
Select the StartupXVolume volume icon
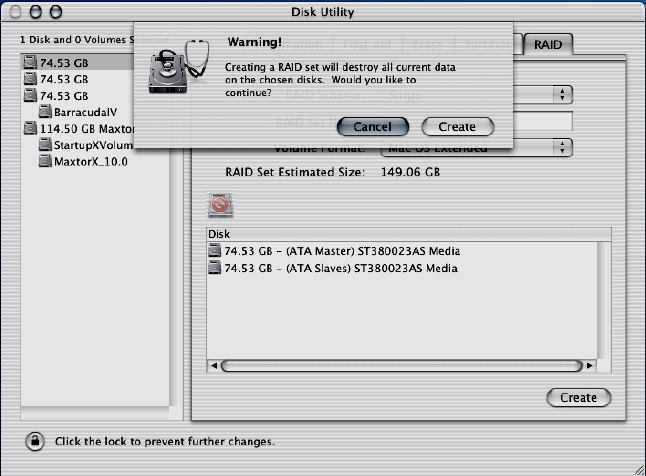click(45, 146)
